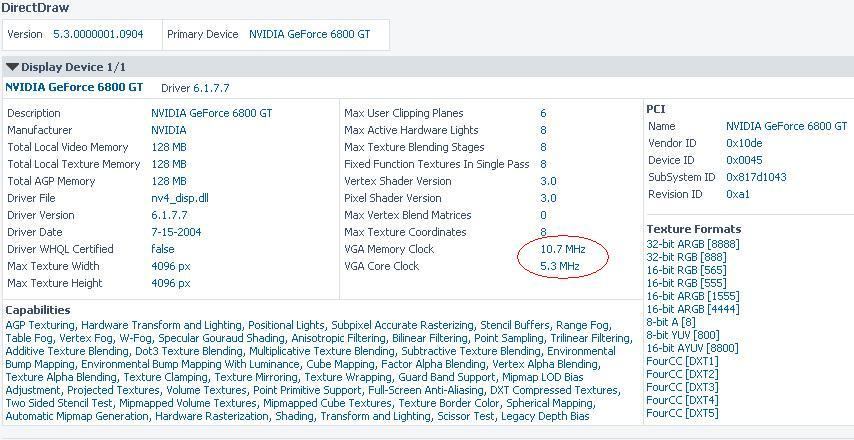Click the Driver 6.1.7.7 text in the header

[x=196, y=88]
